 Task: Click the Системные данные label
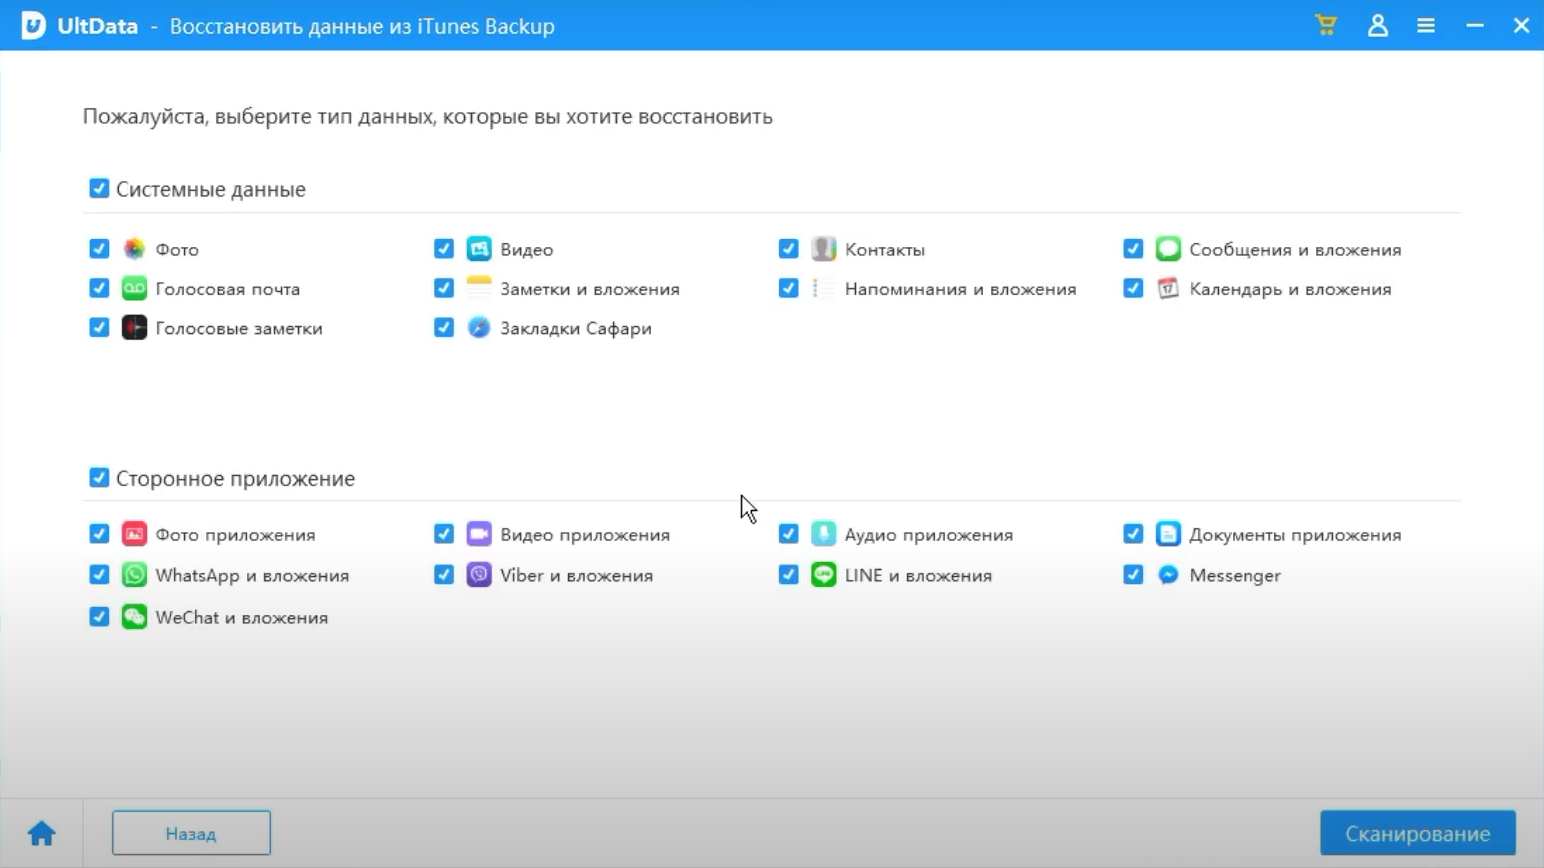click(211, 189)
